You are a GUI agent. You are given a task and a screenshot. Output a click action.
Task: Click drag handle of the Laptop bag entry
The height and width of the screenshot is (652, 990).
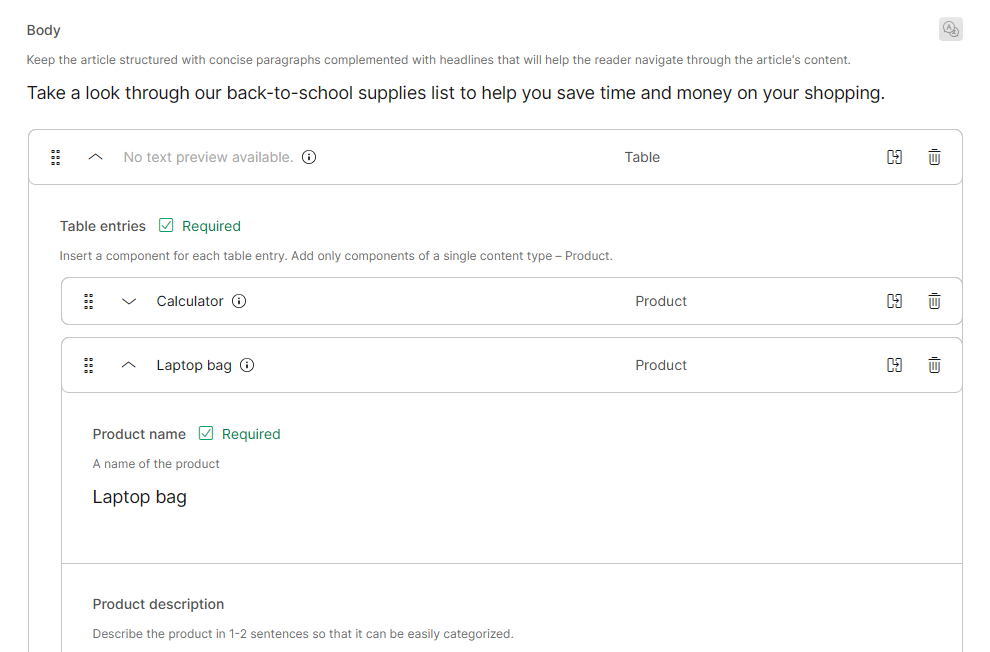coord(89,365)
